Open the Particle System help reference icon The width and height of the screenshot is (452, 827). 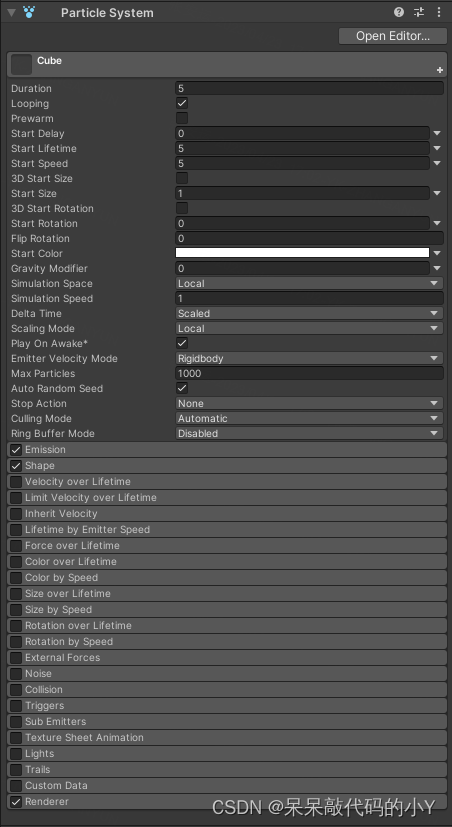click(399, 12)
